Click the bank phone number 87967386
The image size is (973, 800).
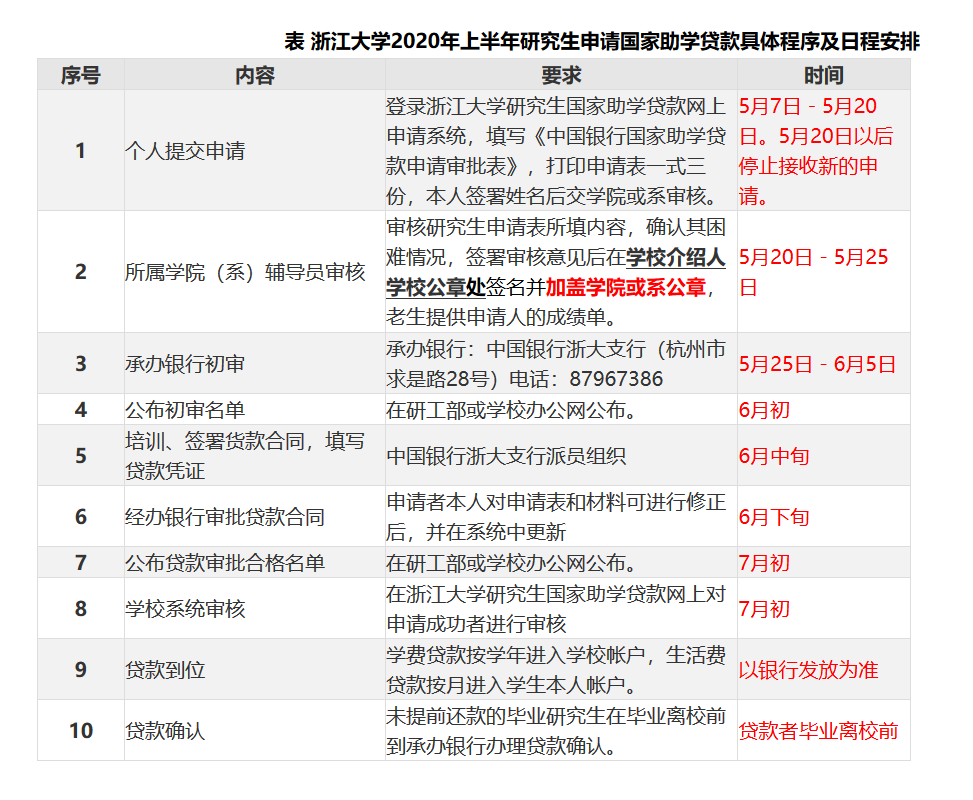[x=615, y=380]
